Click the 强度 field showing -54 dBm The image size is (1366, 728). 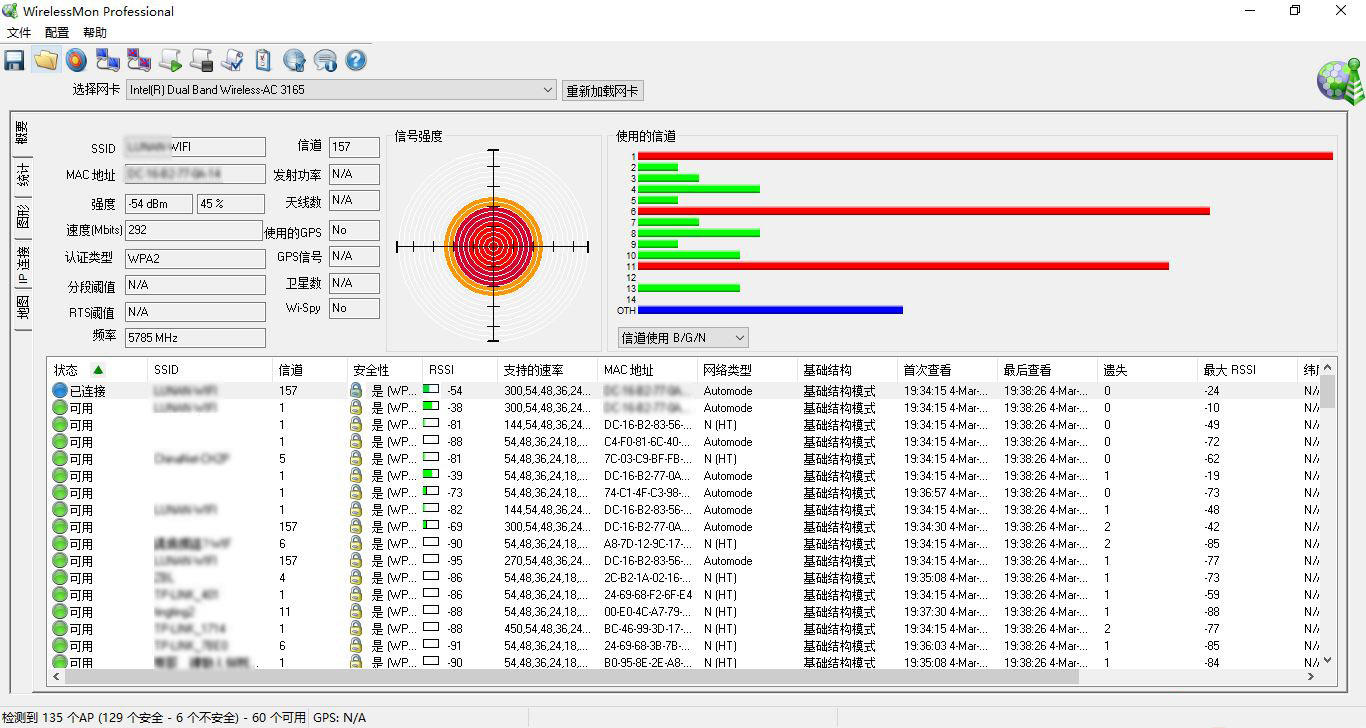[159, 204]
